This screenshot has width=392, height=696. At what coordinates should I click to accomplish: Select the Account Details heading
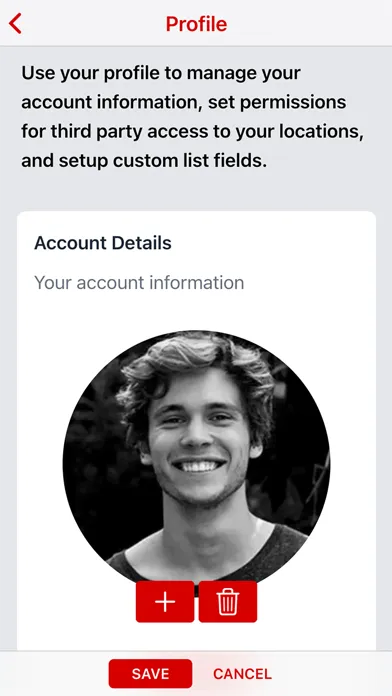(103, 243)
